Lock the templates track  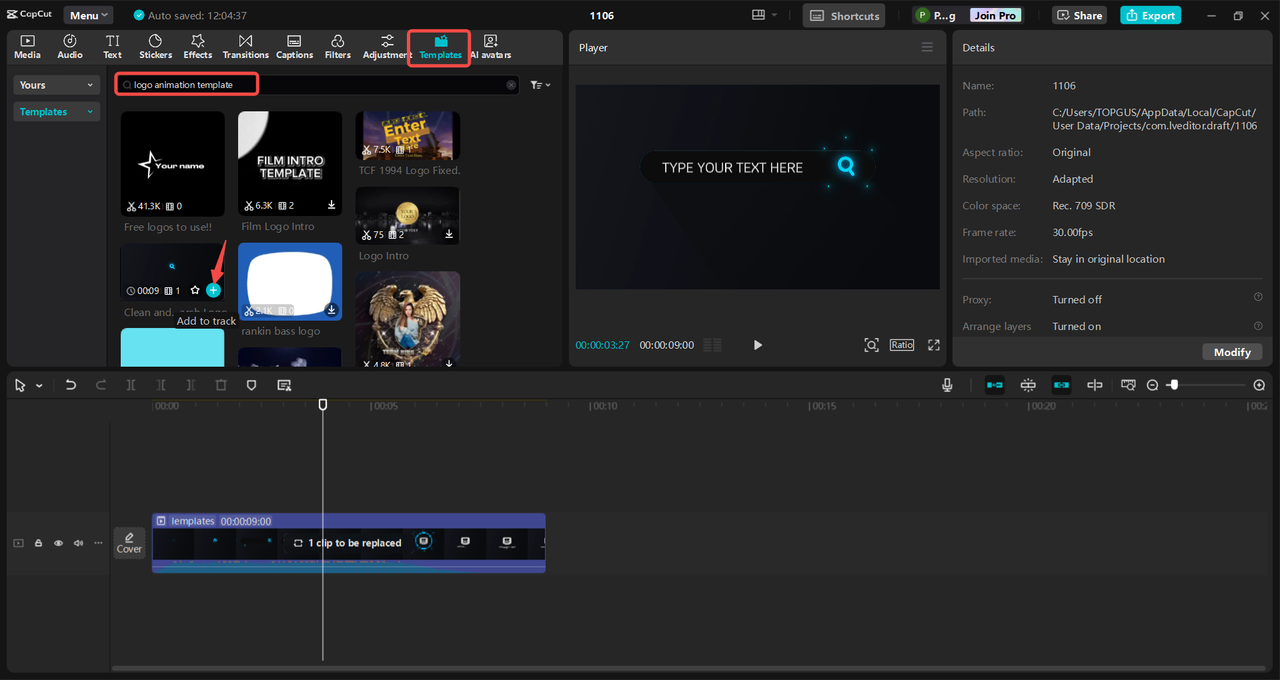[38, 543]
